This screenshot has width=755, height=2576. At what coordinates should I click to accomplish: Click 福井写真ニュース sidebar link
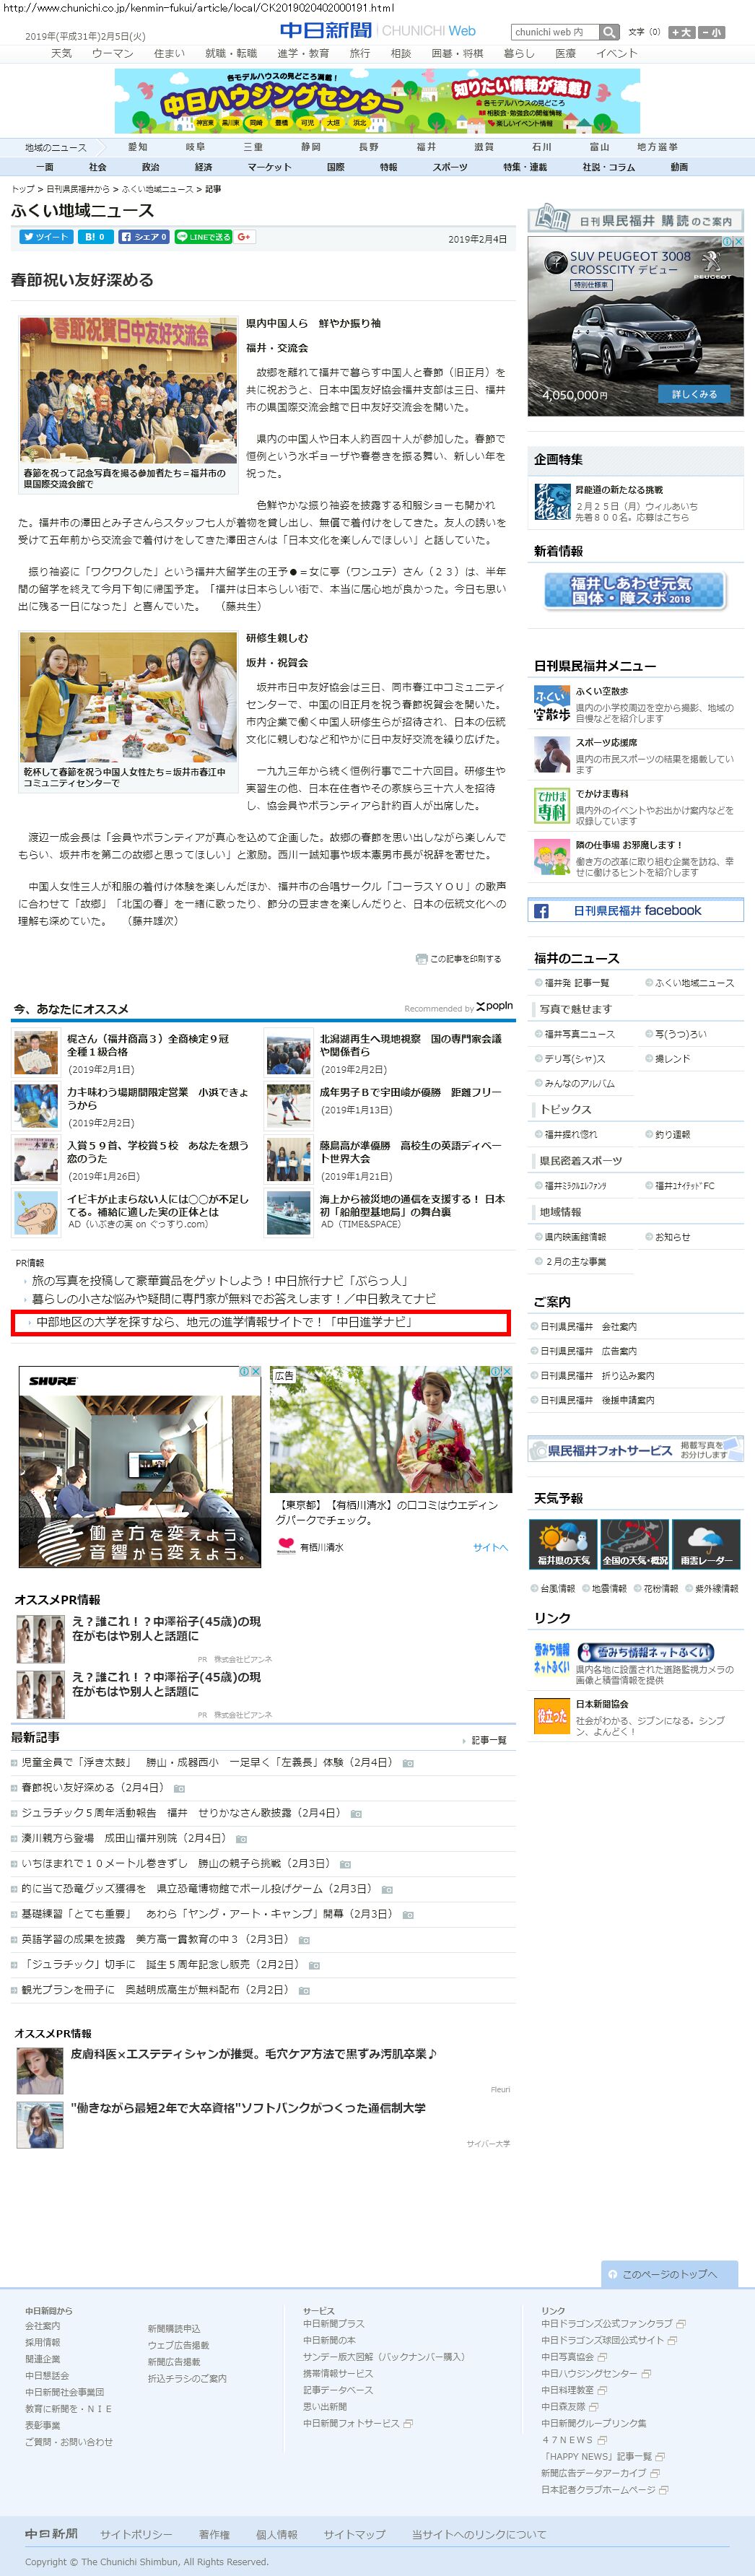coord(580,1034)
